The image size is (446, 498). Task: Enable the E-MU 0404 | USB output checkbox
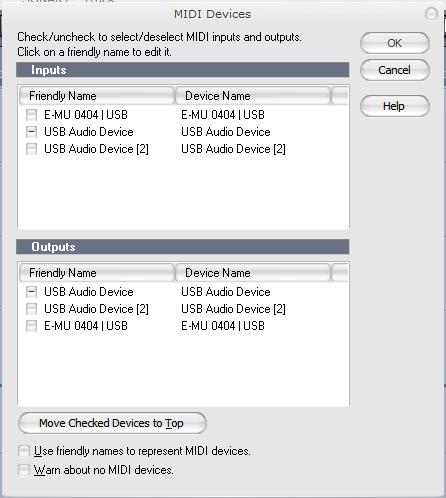click(x=31, y=326)
